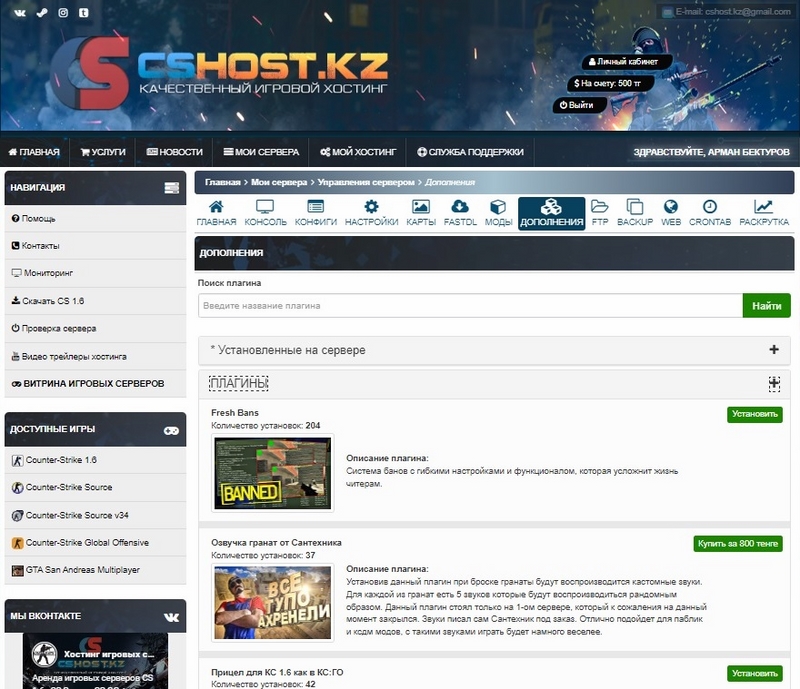
Task: Open ГЛАВНАЯ server tab with house icon
Action: point(216,213)
